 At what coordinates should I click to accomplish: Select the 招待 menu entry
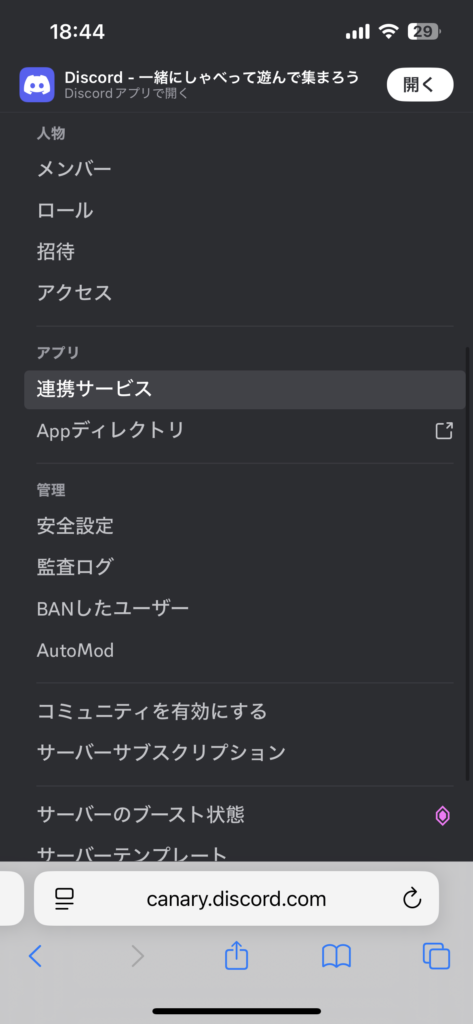pyautogui.click(x=244, y=252)
